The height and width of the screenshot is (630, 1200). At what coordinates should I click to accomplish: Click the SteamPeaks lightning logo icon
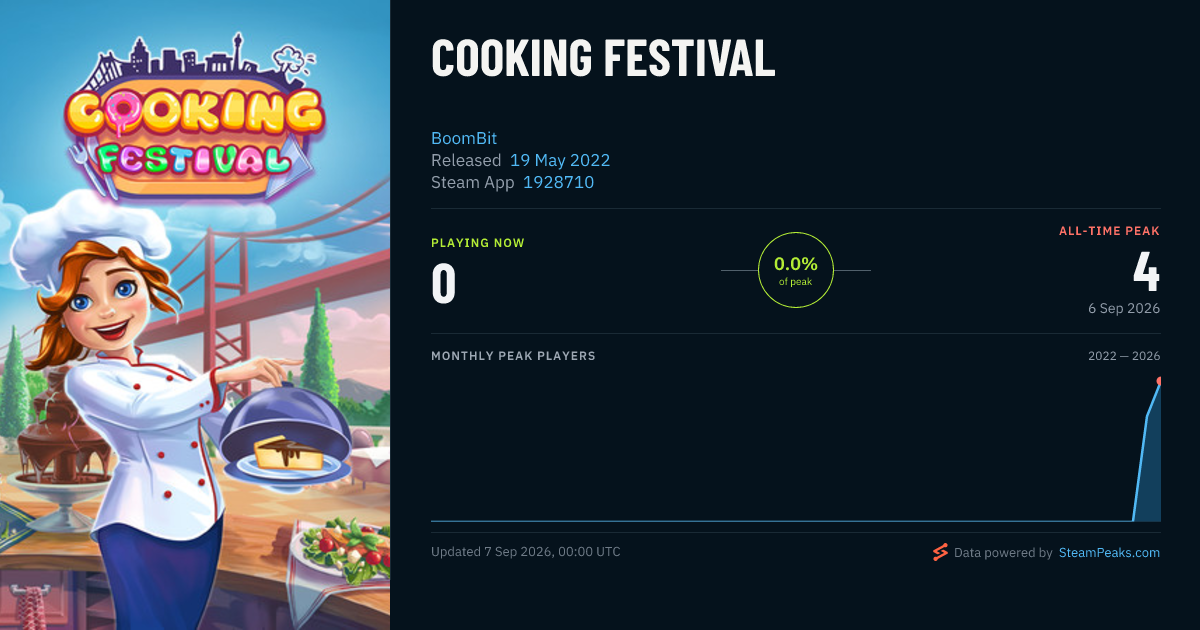[x=940, y=552]
